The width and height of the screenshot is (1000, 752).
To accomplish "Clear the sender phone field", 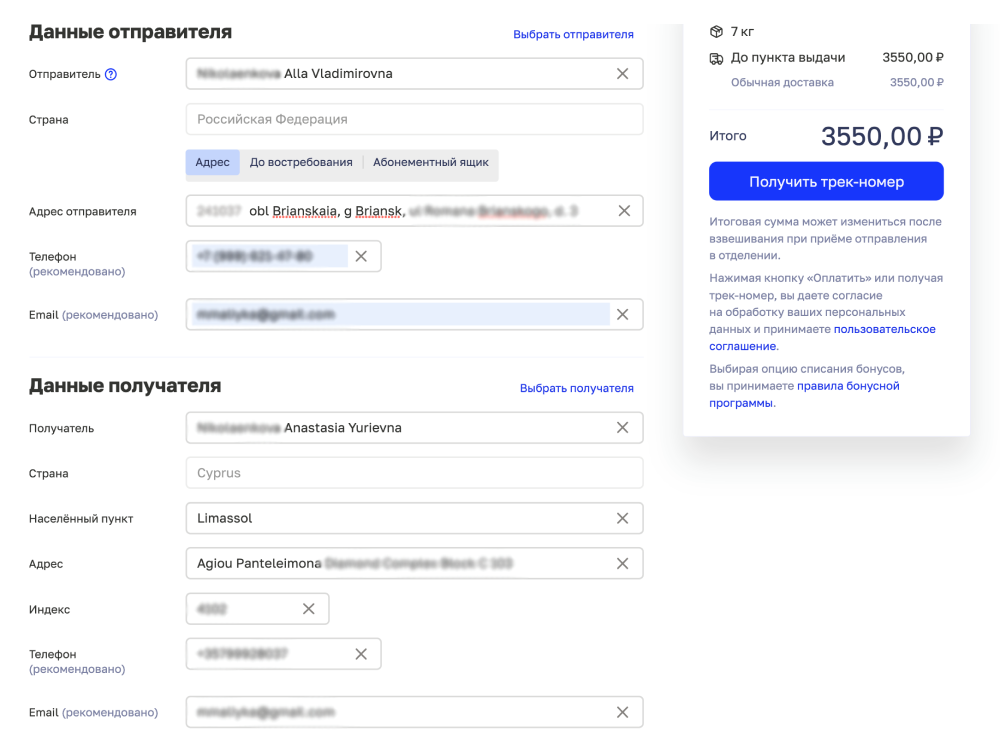I will (361, 256).
